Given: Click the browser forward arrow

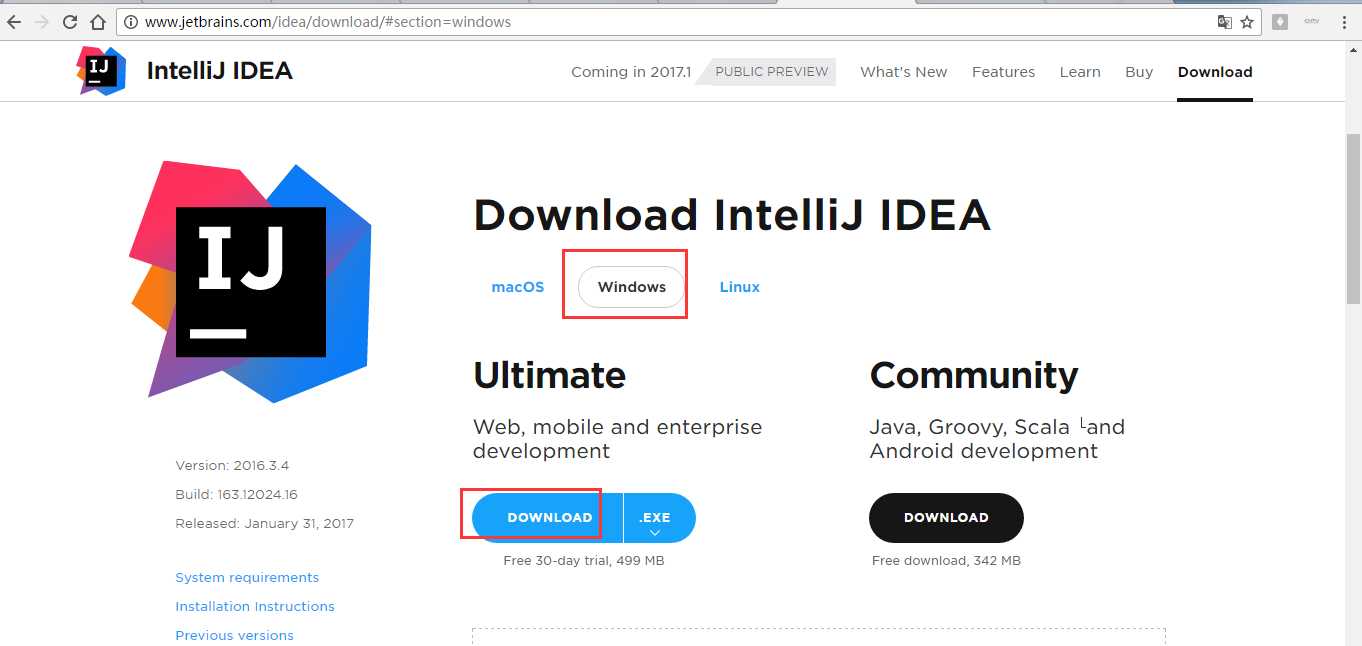Looking at the screenshot, I should point(42,22).
